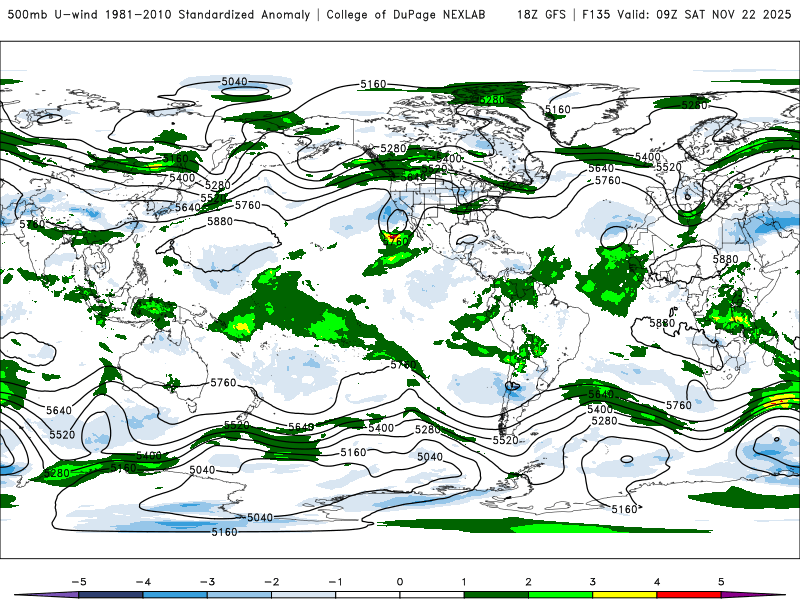Select the yellow 3 to 4 legend segment
This screenshot has height=600, width=800.
coord(624,595)
